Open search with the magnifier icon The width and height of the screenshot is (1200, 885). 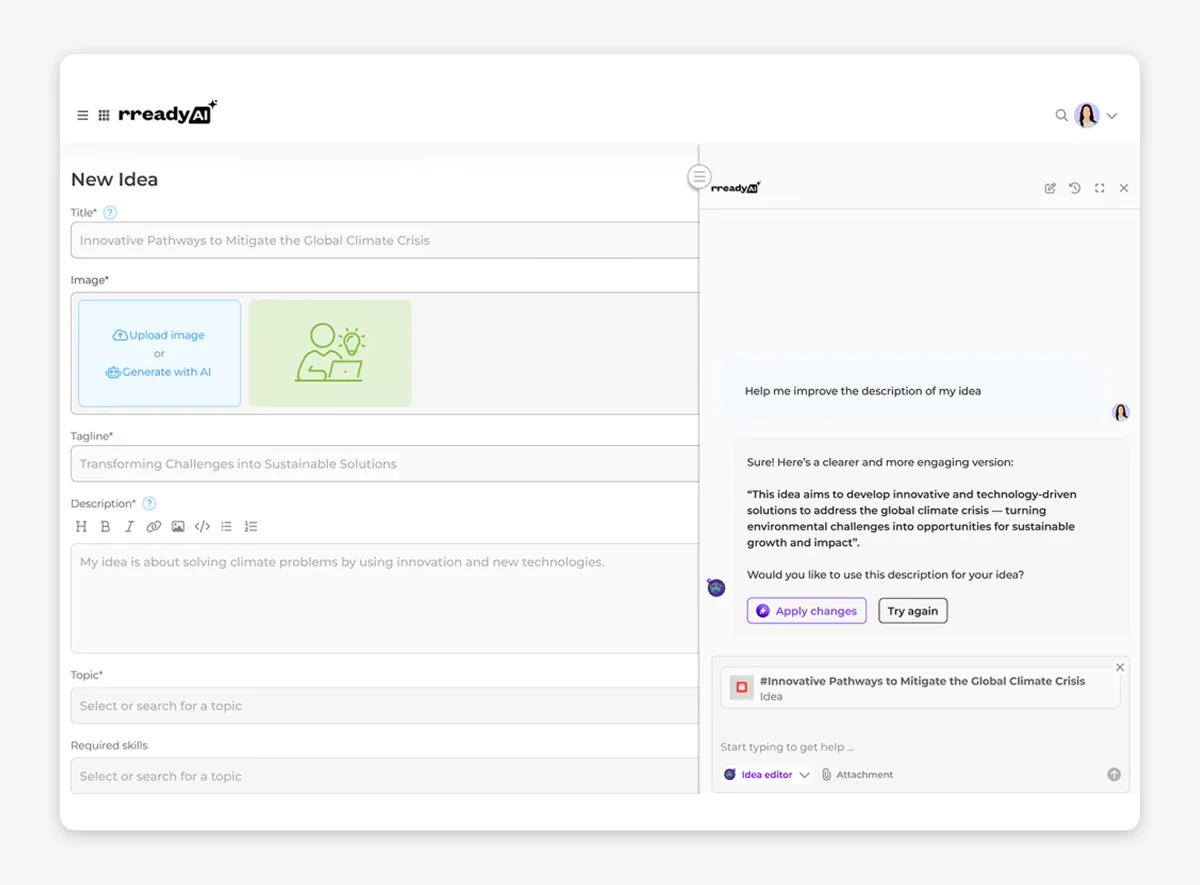pyautogui.click(x=1061, y=115)
